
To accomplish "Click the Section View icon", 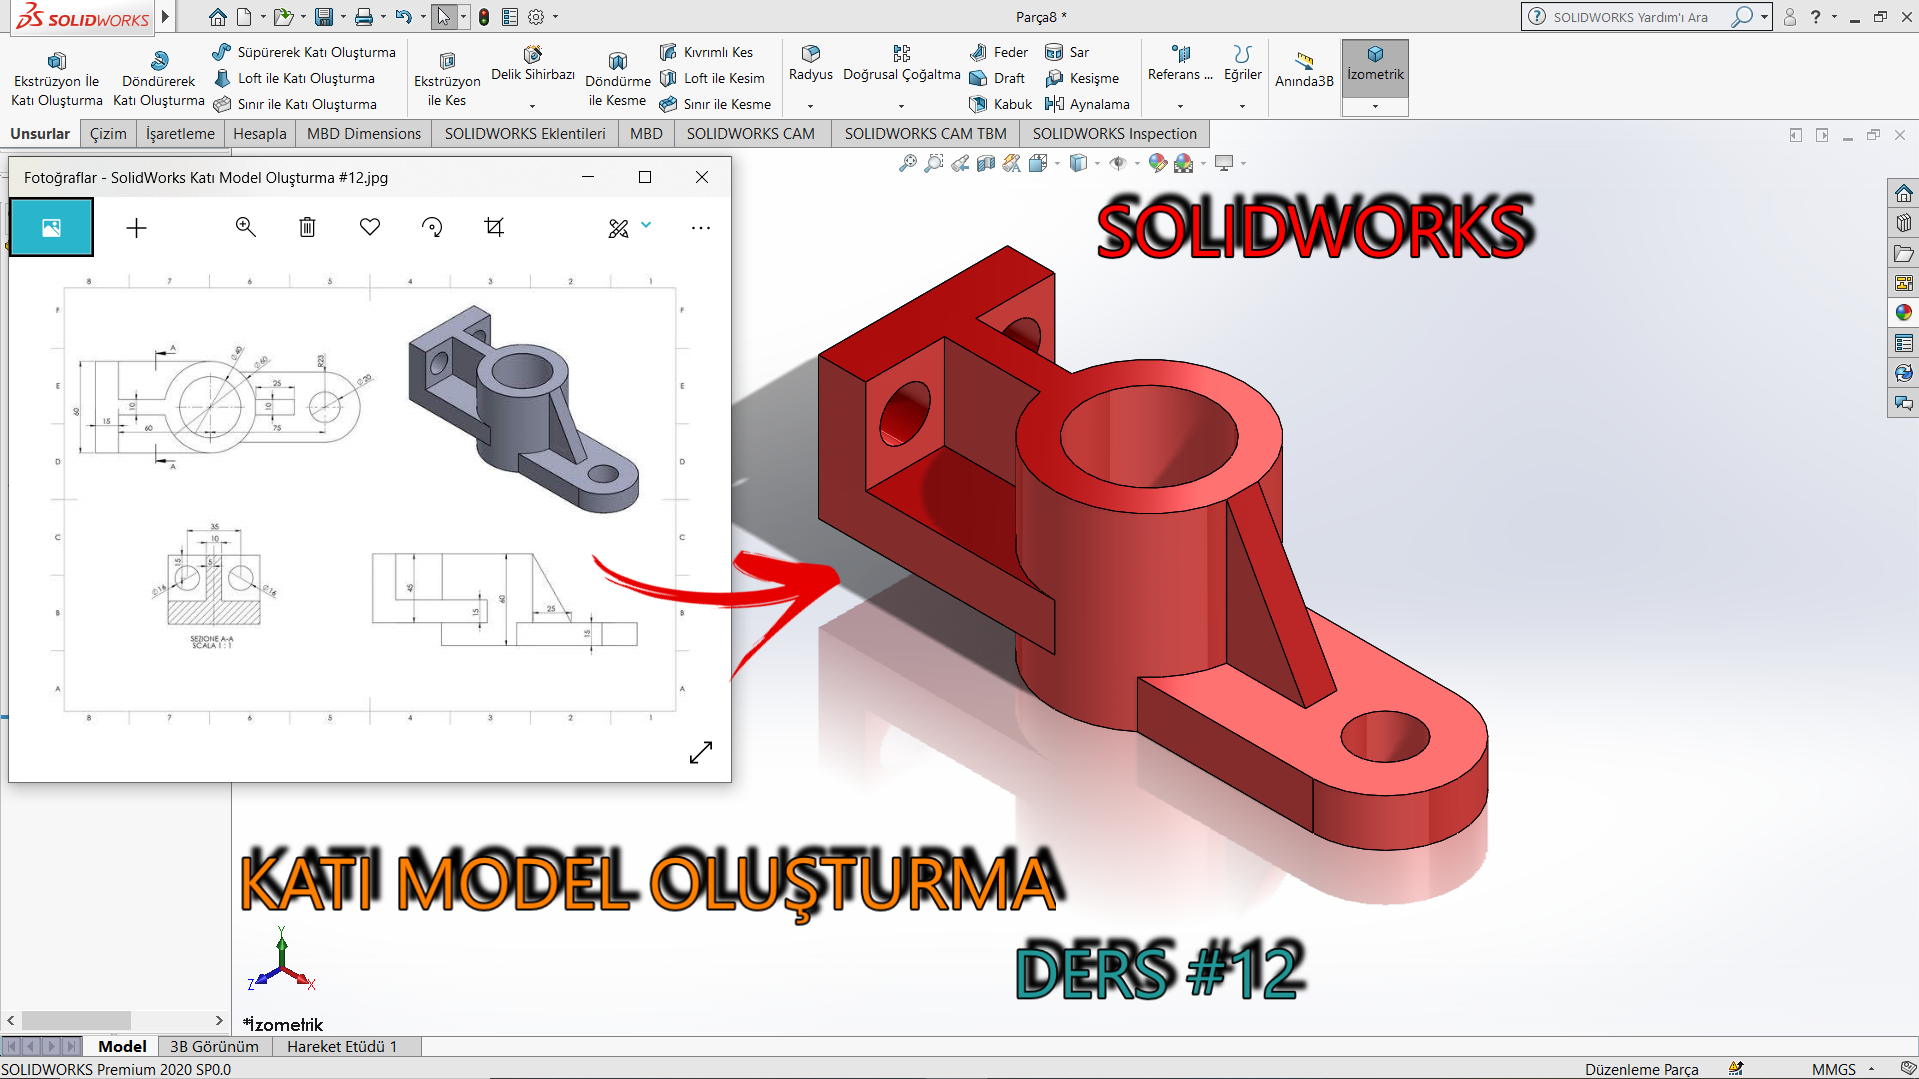I will click(986, 163).
